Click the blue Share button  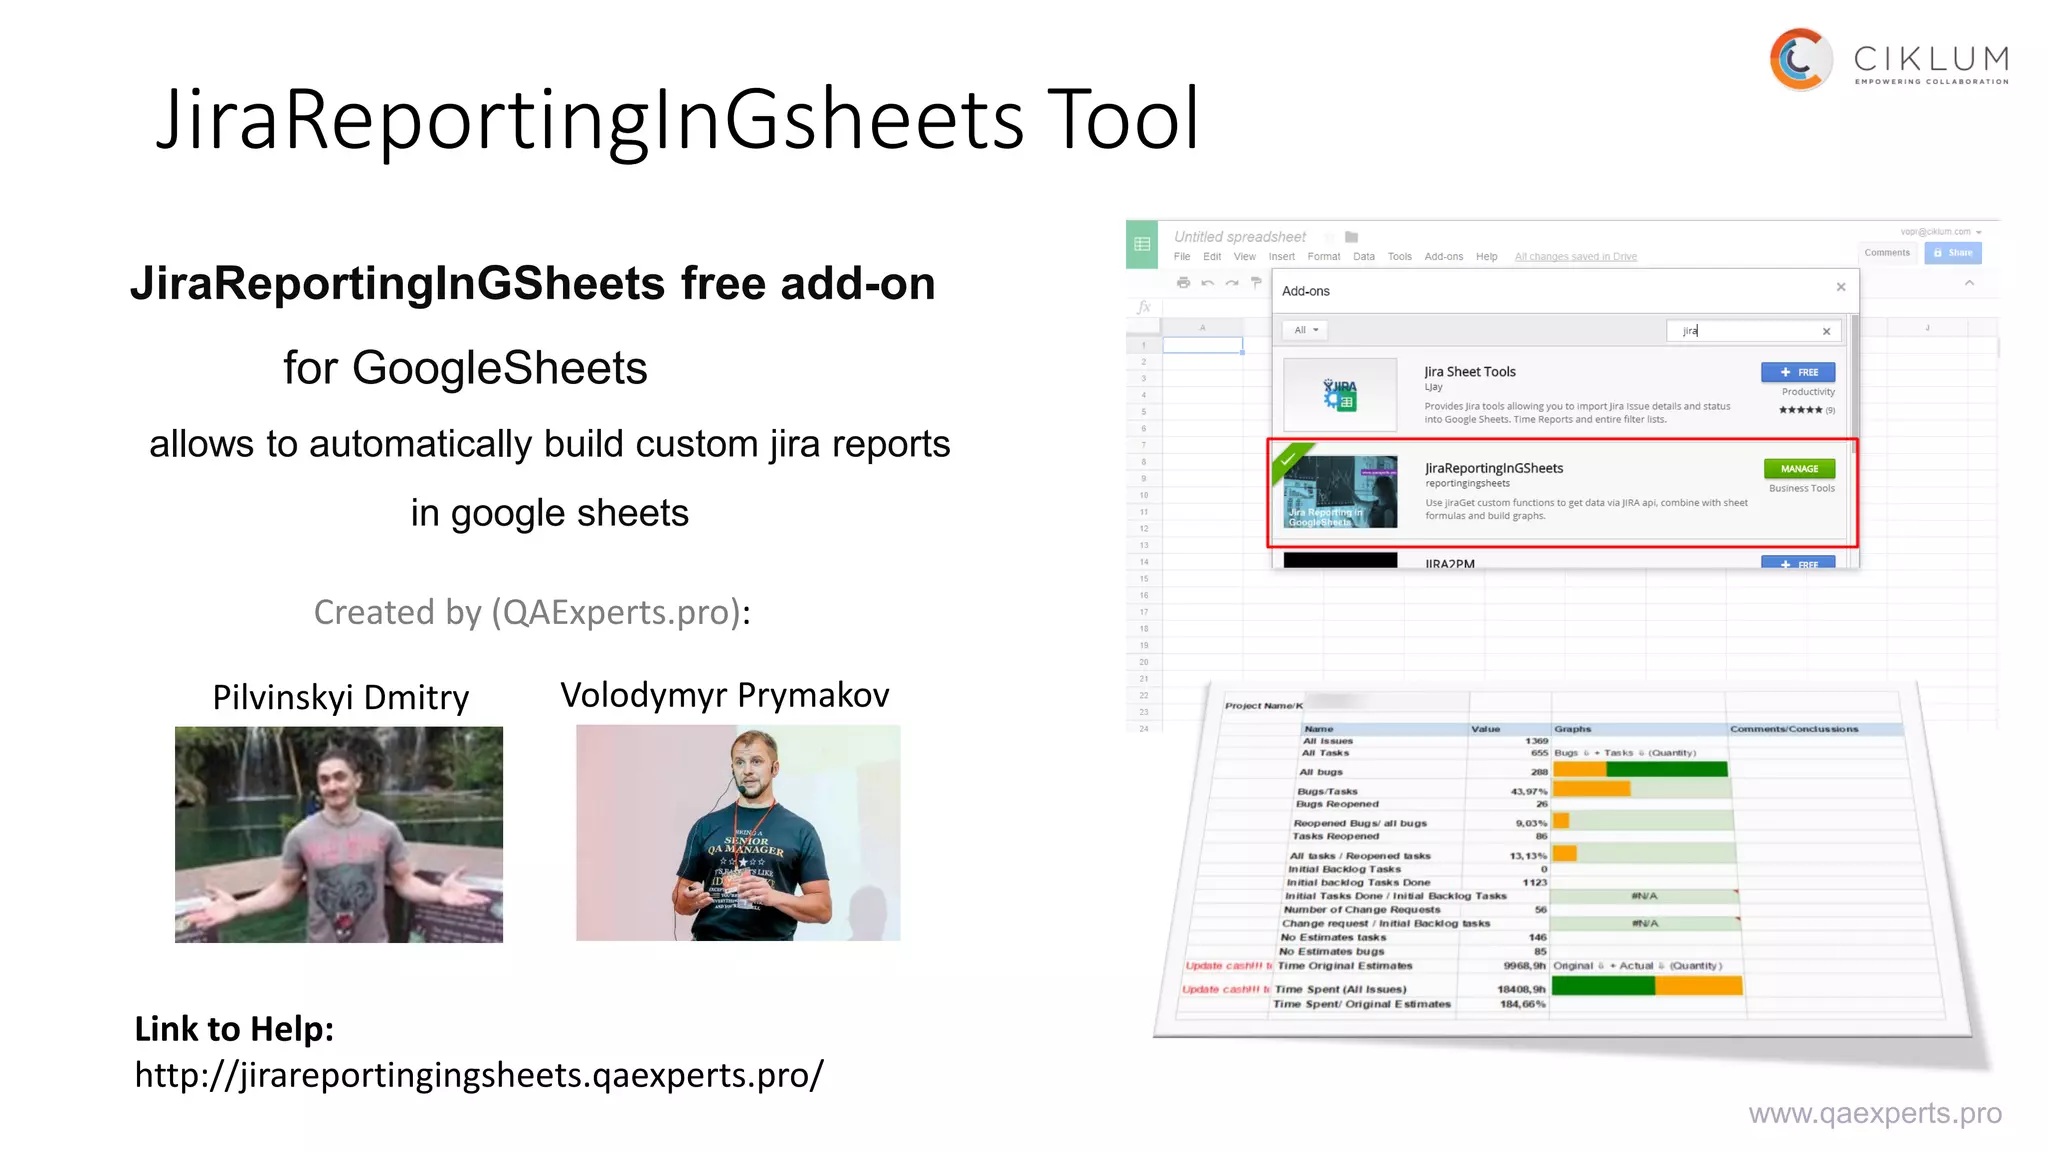click(x=1954, y=253)
